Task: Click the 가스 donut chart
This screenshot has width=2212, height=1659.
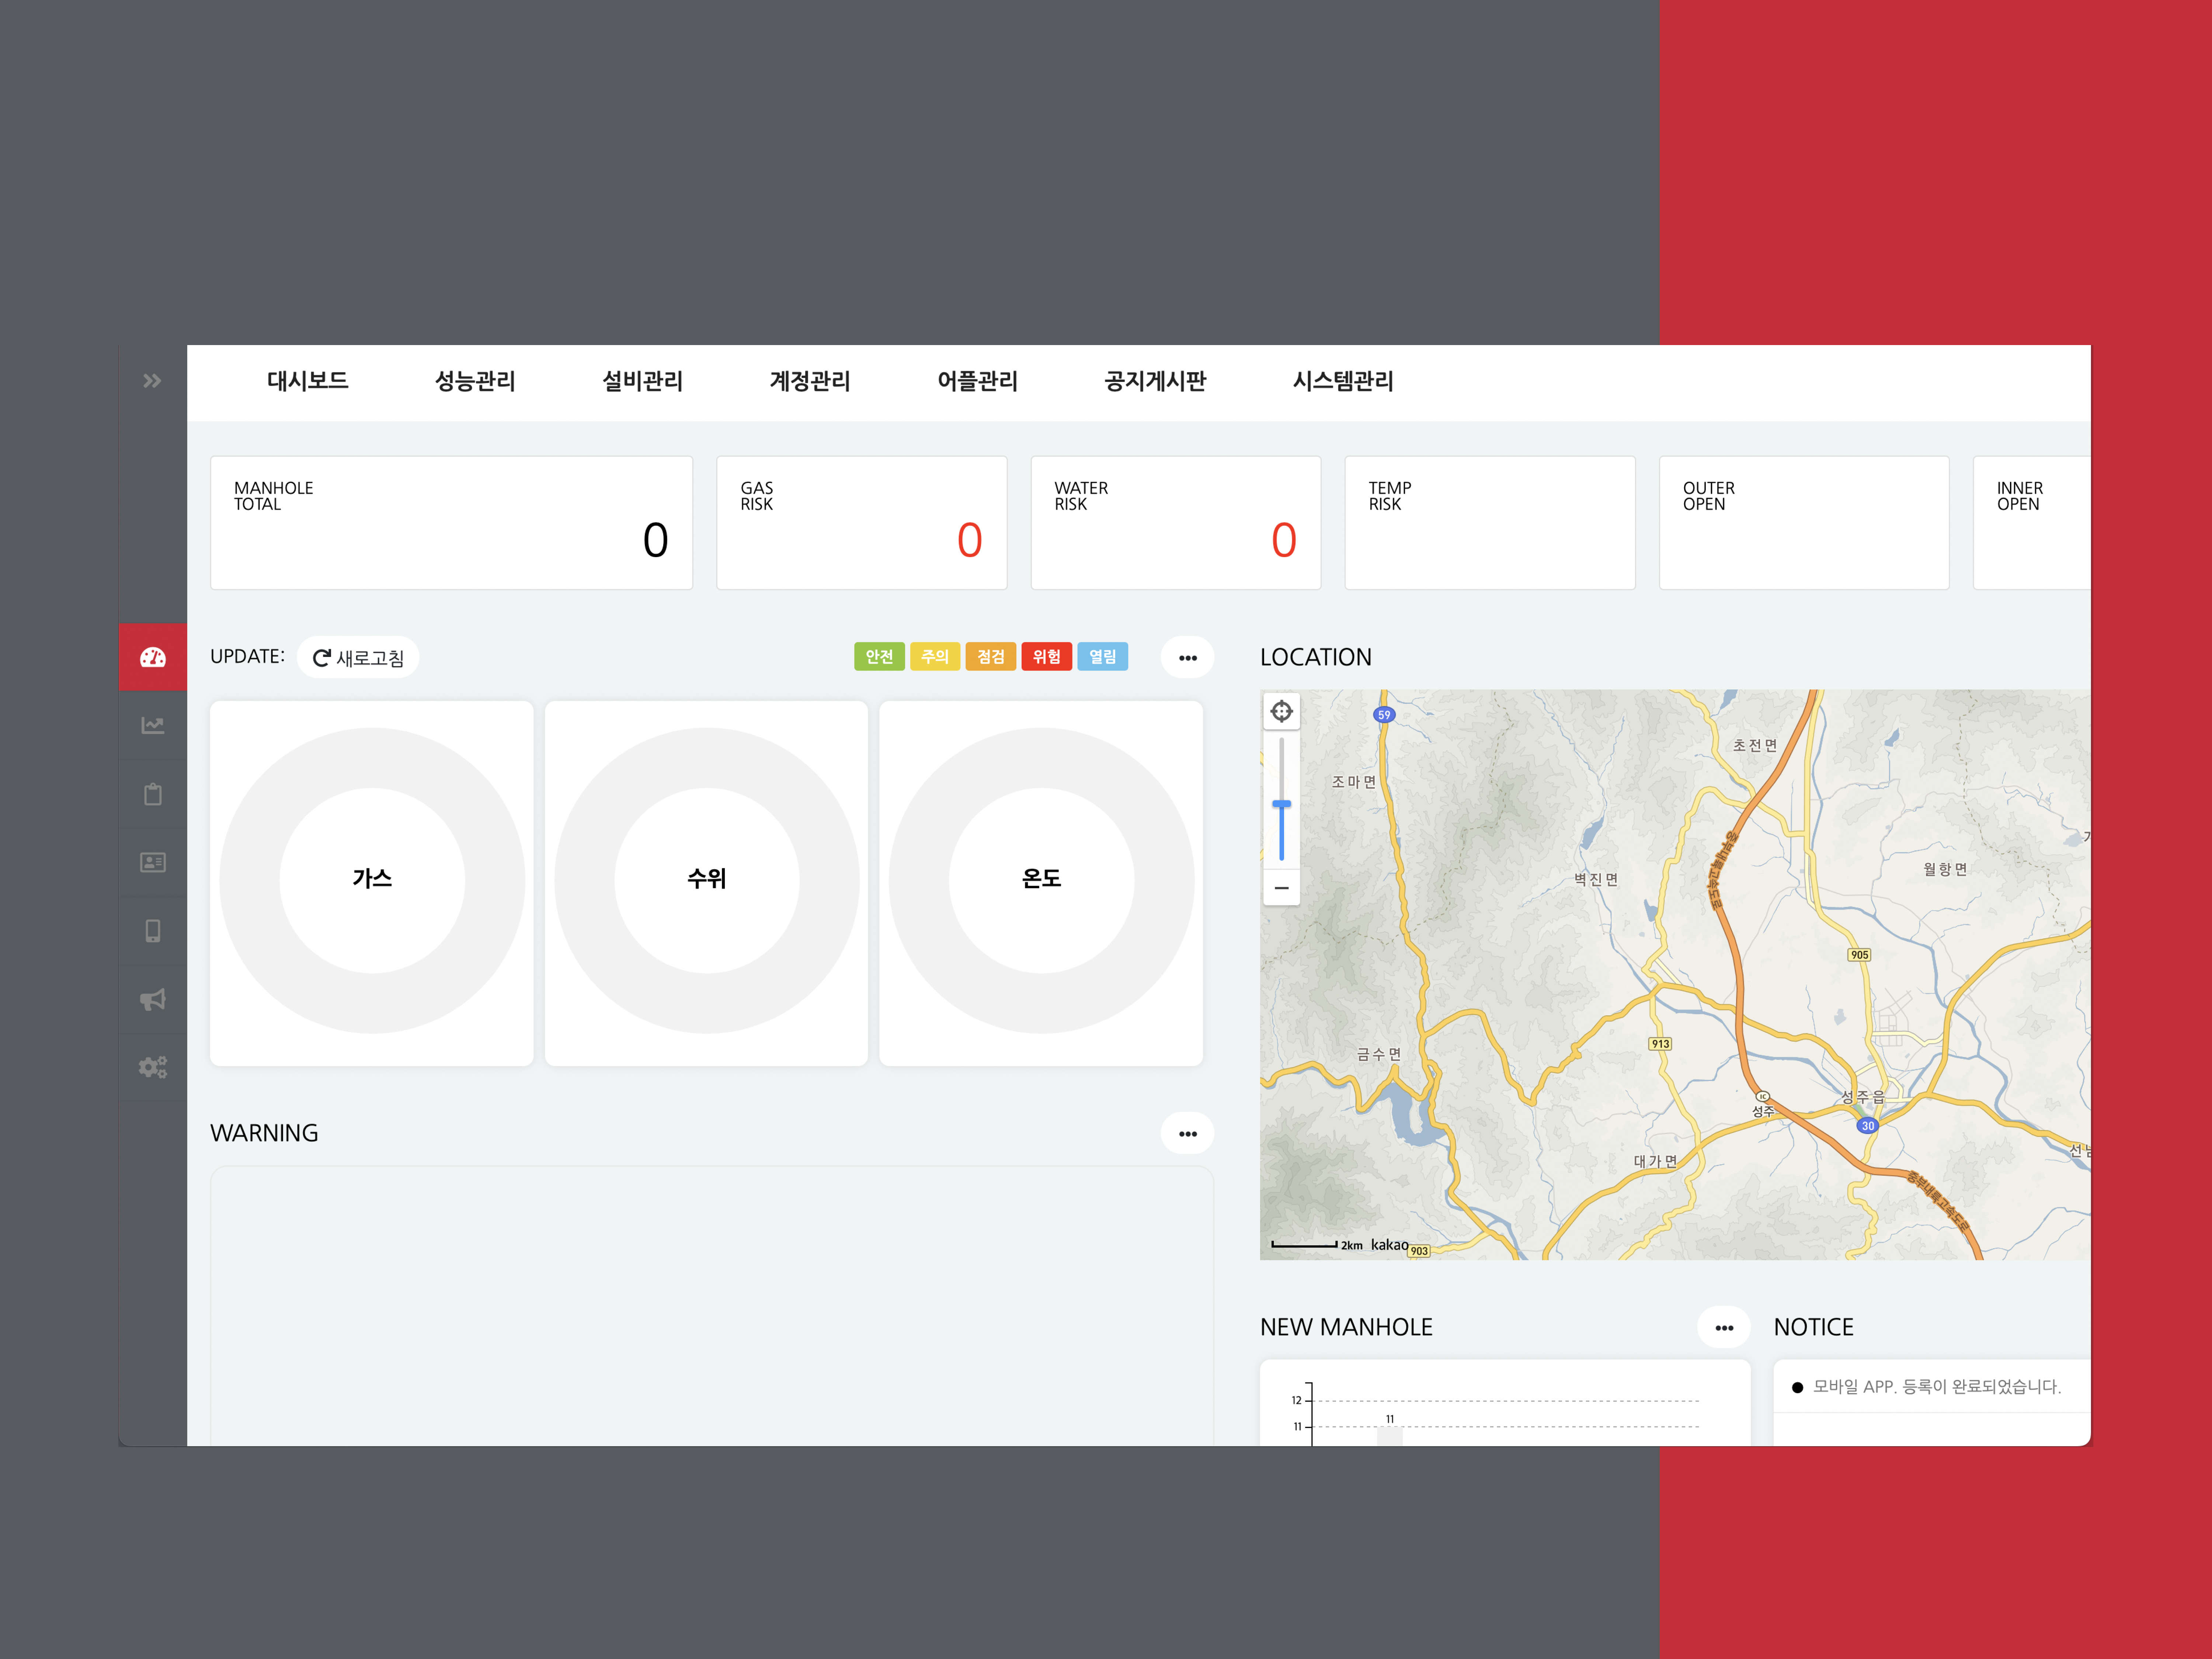Action: point(372,880)
